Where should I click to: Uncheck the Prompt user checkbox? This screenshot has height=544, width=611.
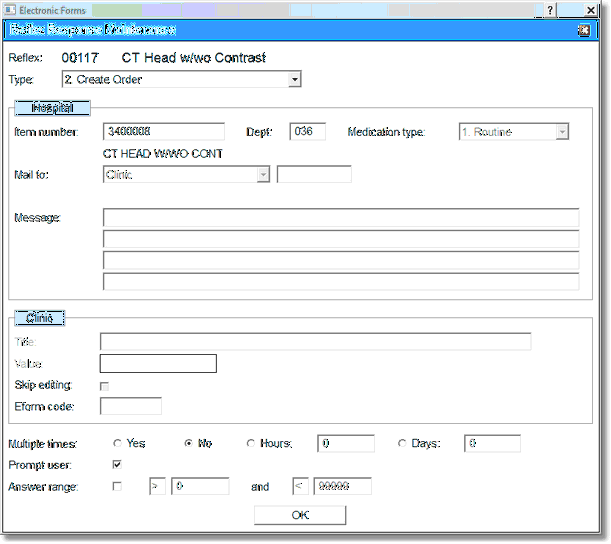117,465
